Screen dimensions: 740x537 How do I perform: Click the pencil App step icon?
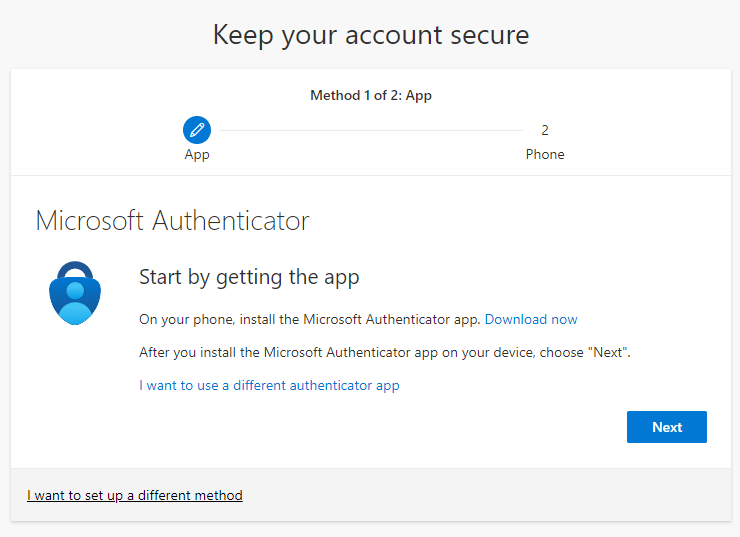197,130
